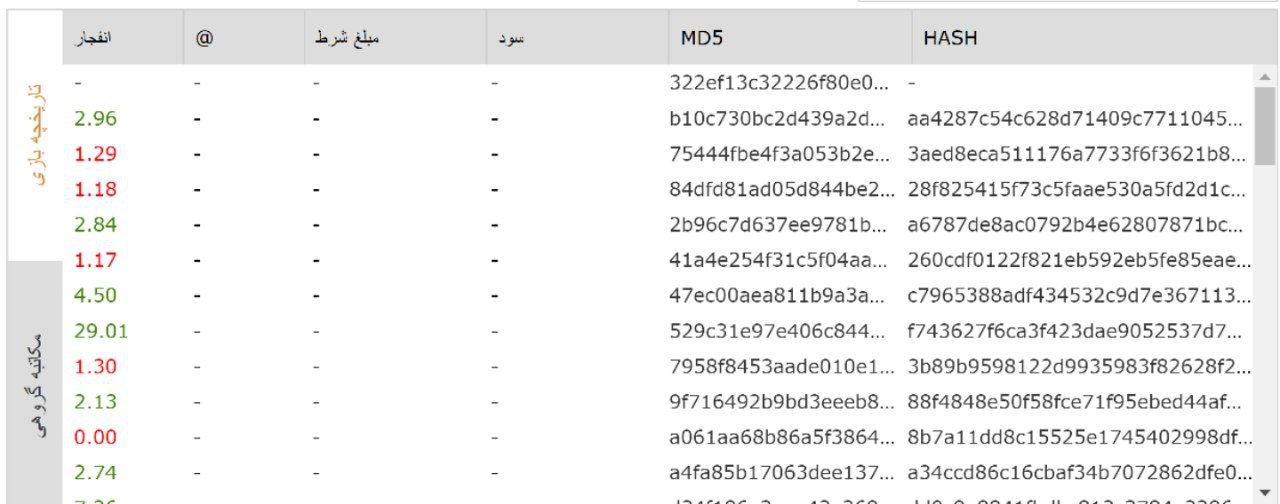Screen dimensions: 1280x504
Task: Click hash starting with aa4287c54c
Action: point(1077,119)
